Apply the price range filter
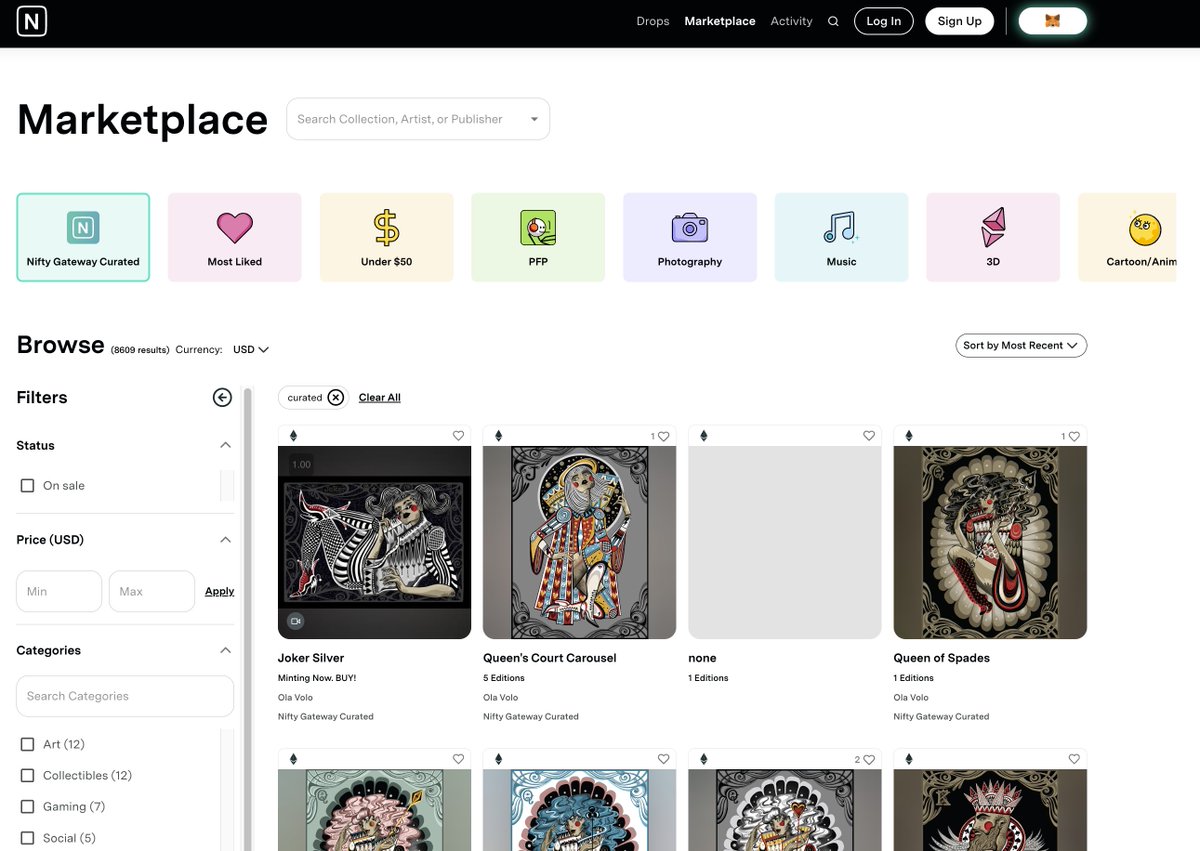Viewport: 1200px width, 851px height. click(219, 591)
